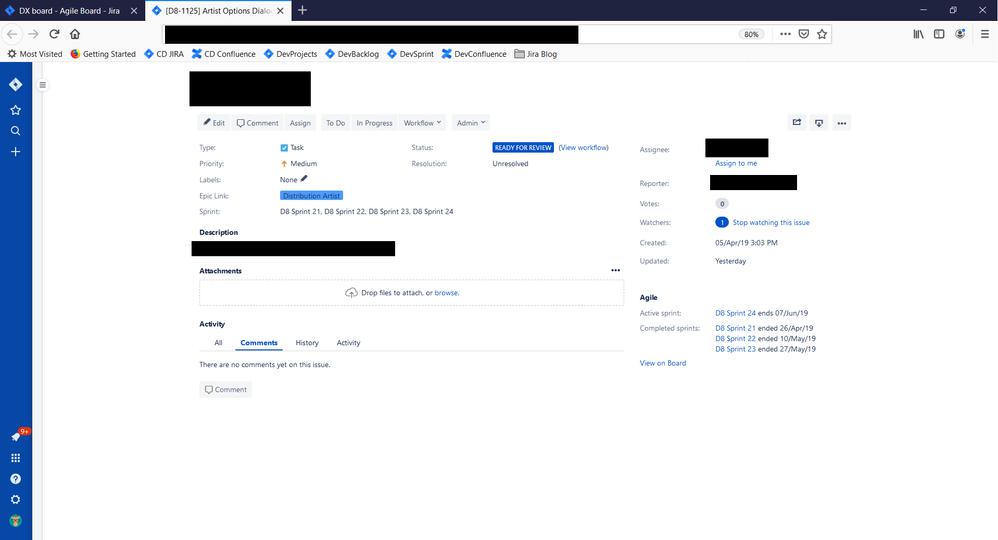The width and height of the screenshot is (998, 540).
Task: Stop watching this issue
Action: (x=771, y=223)
